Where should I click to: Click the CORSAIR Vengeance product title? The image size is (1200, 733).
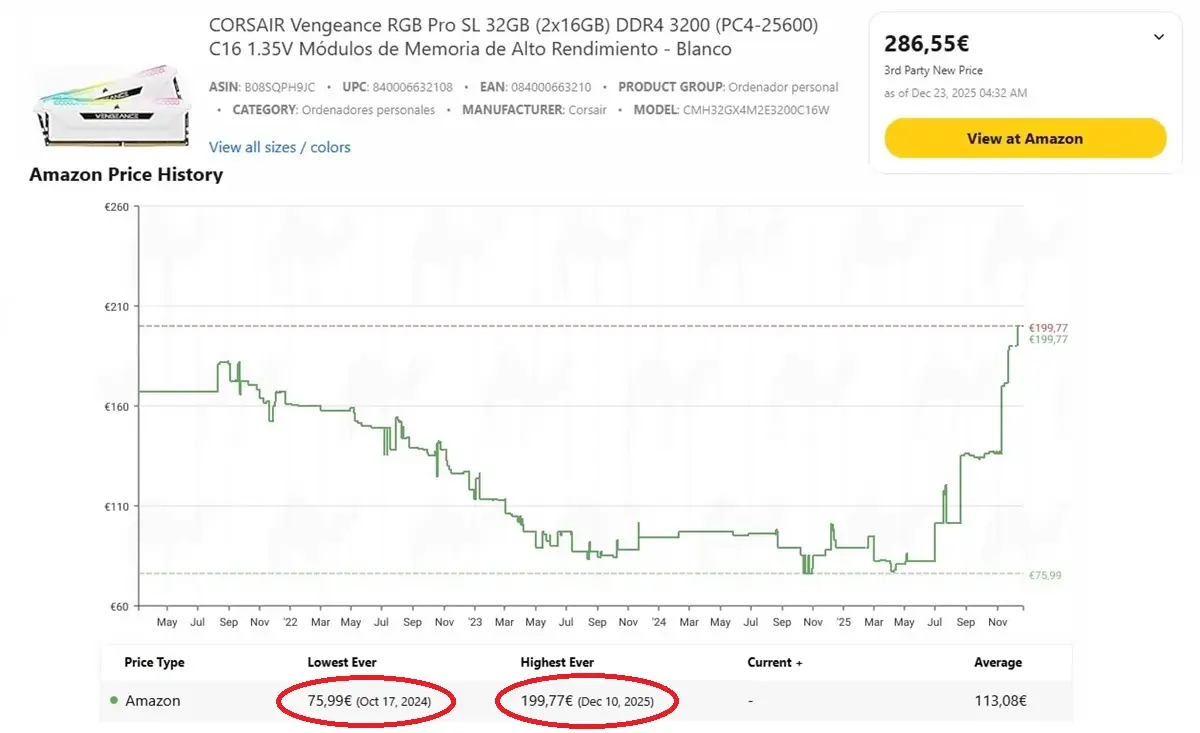click(513, 37)
